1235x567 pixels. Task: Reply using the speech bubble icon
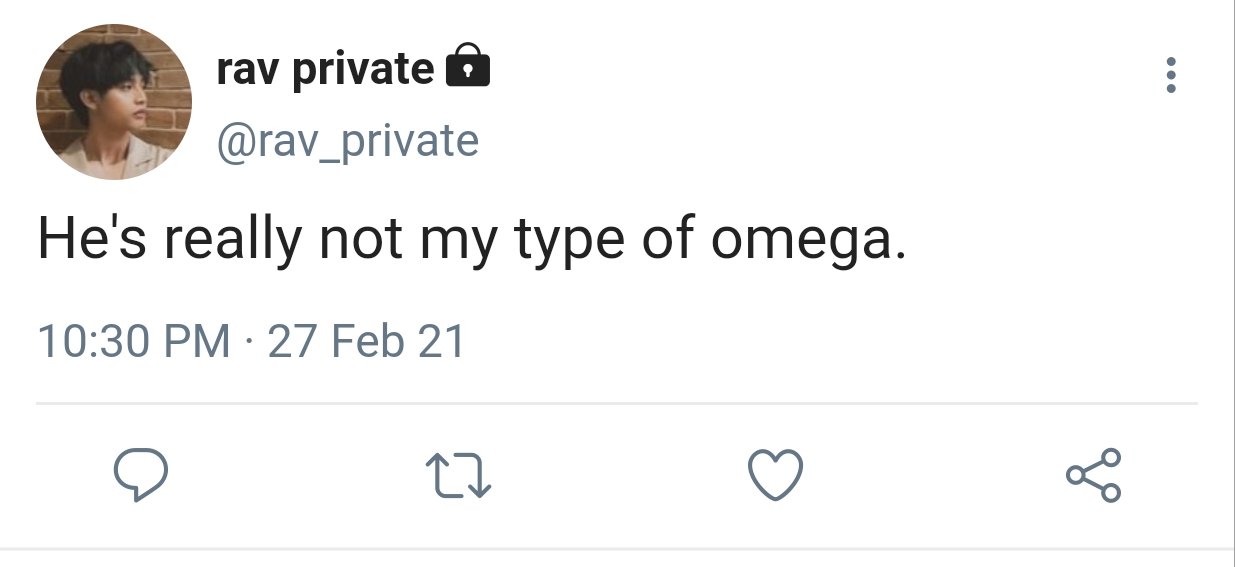click(x=139, y=474)
